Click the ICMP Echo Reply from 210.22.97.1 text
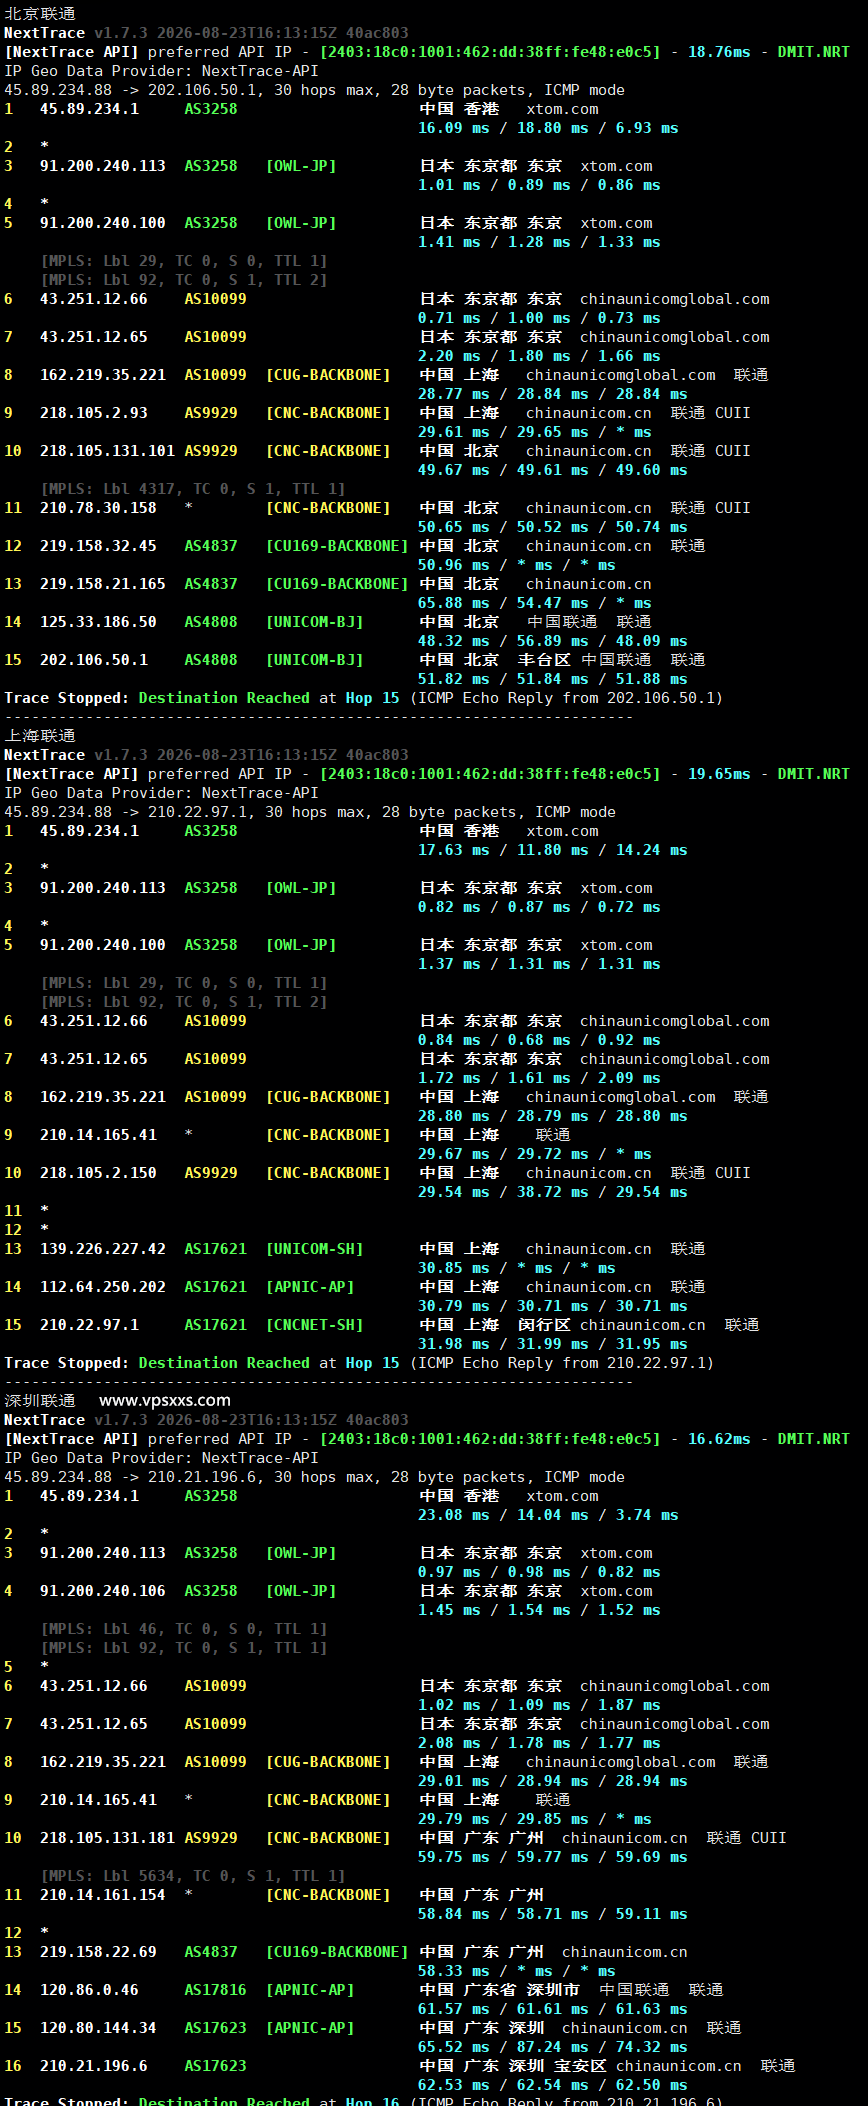Image resolution: width=868 pixels, height=2106 pixels. 561,1363
